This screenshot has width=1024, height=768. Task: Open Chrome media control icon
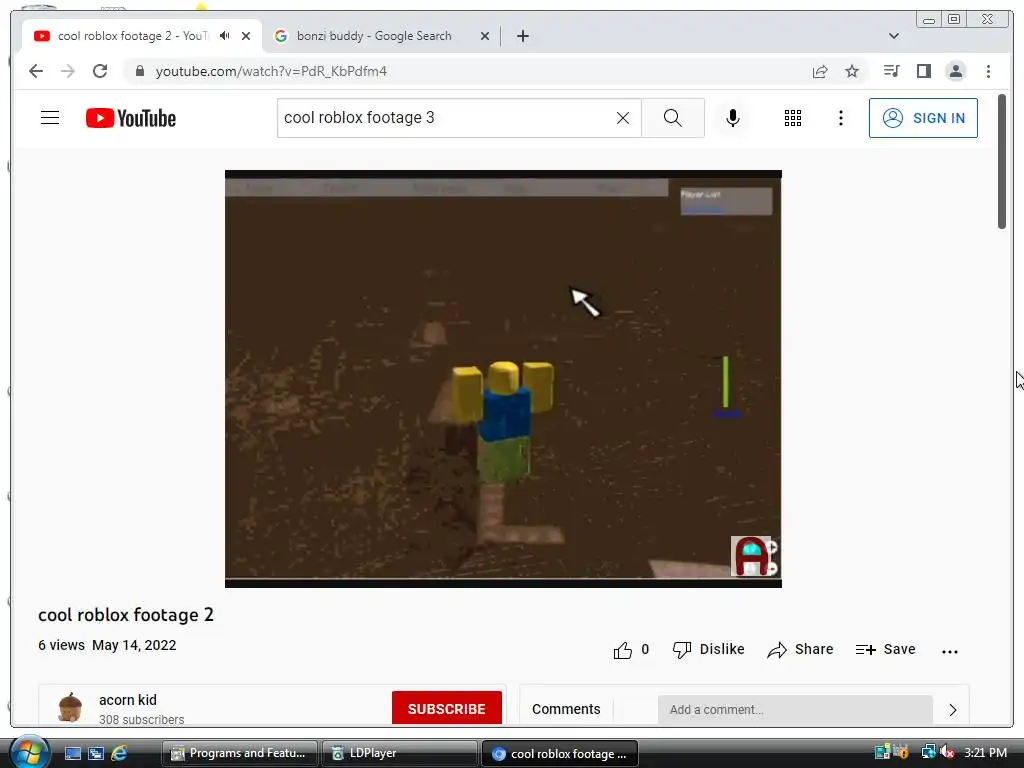891,71
